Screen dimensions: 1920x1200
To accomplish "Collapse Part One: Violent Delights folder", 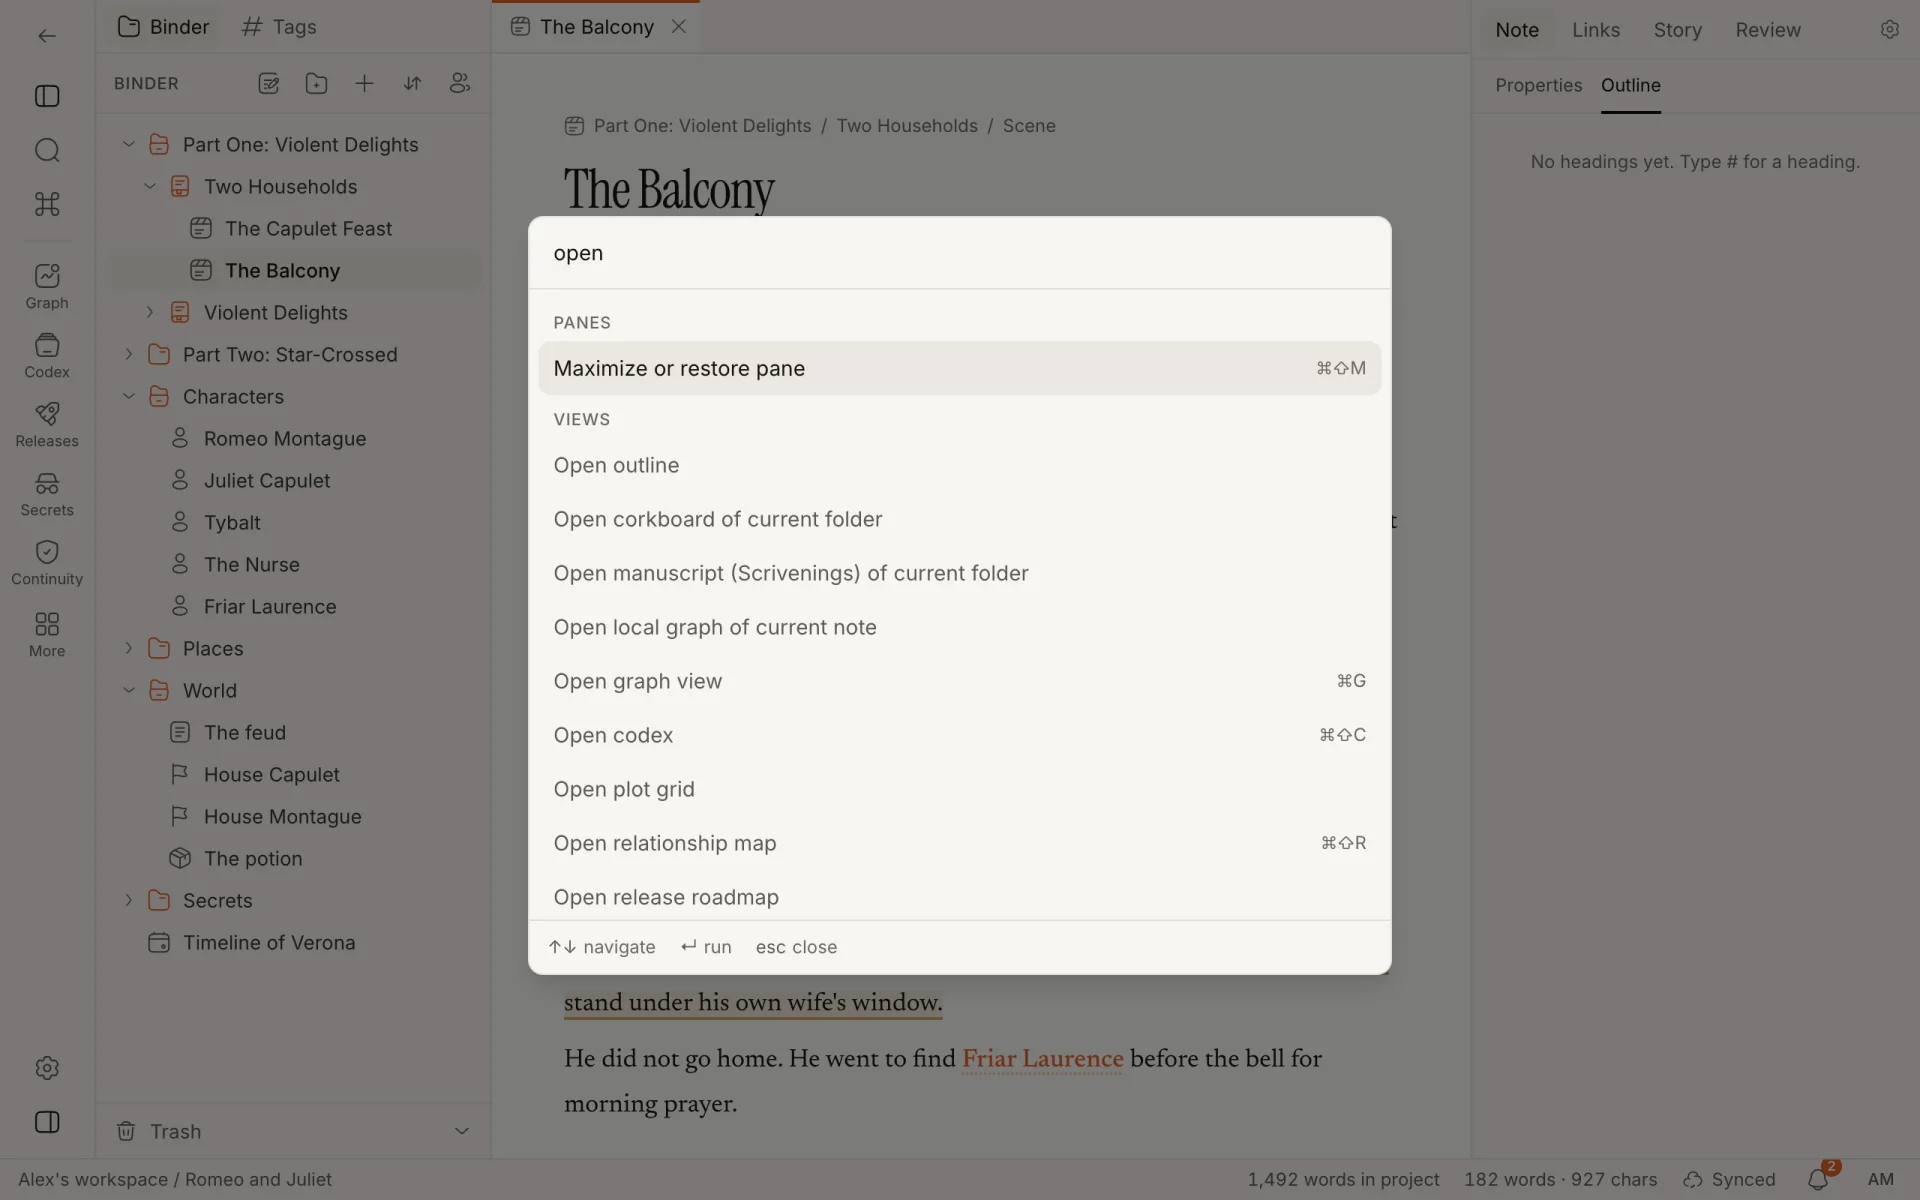I will pyautogui.click(x=128, y=144).
